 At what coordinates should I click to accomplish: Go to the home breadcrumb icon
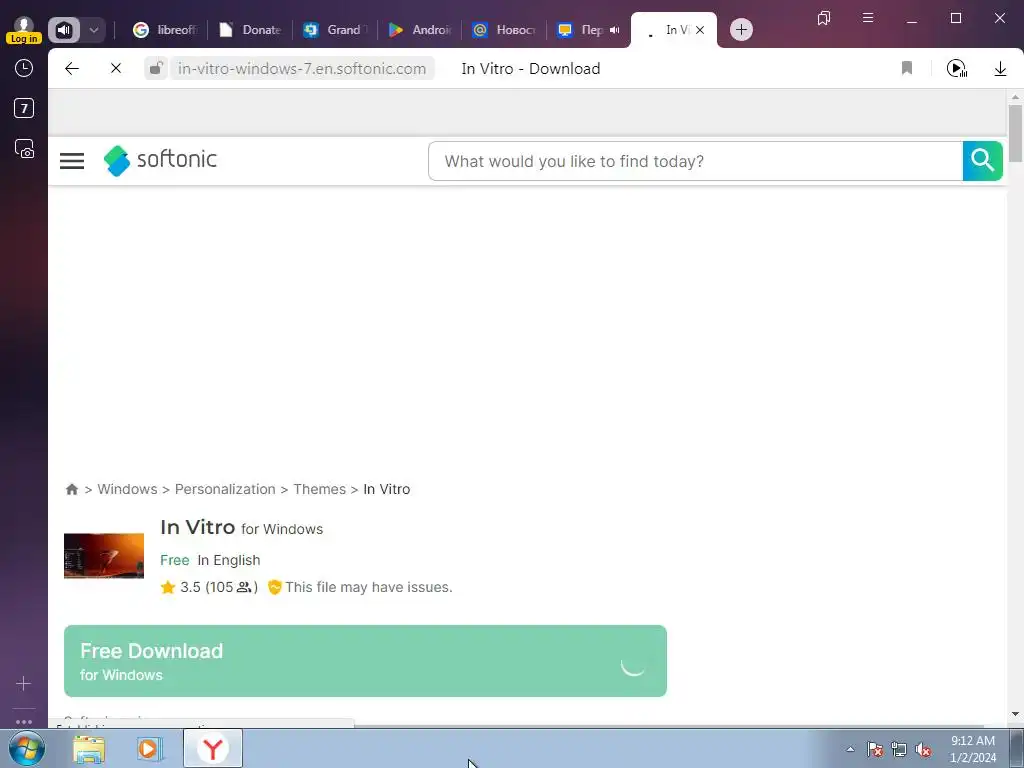(72, 489)
